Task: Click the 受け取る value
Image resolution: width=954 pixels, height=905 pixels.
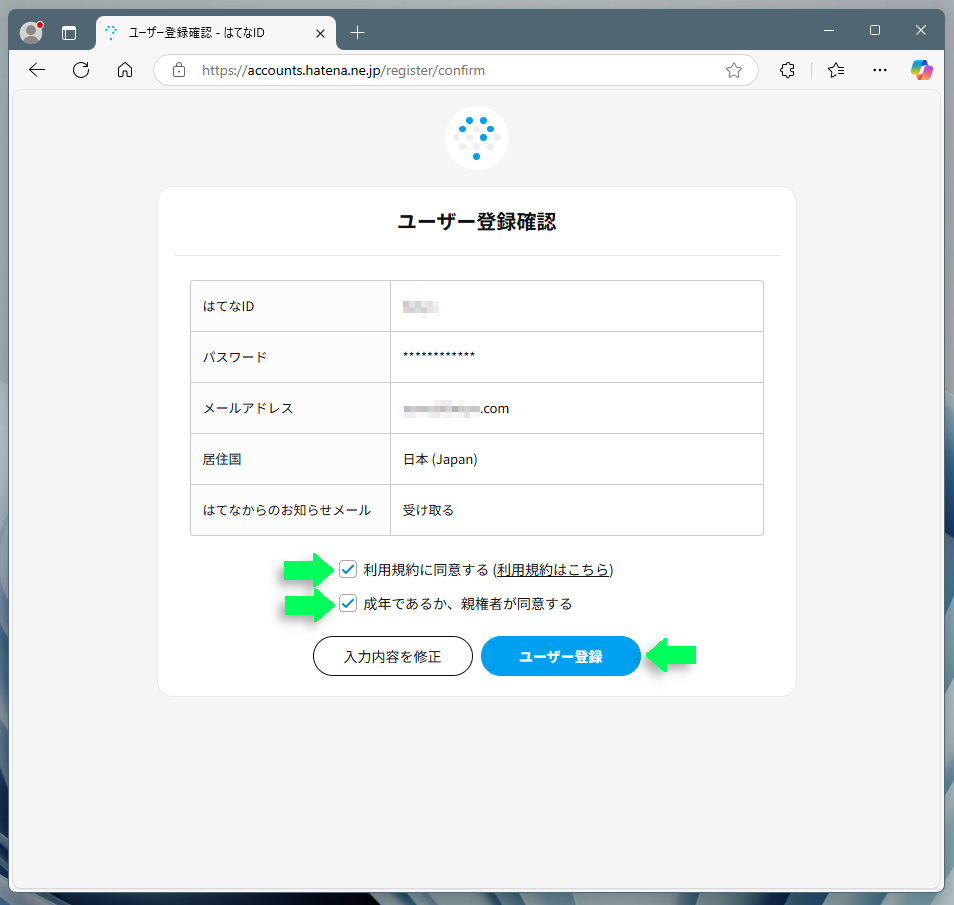Action: (x=428, y=510)
